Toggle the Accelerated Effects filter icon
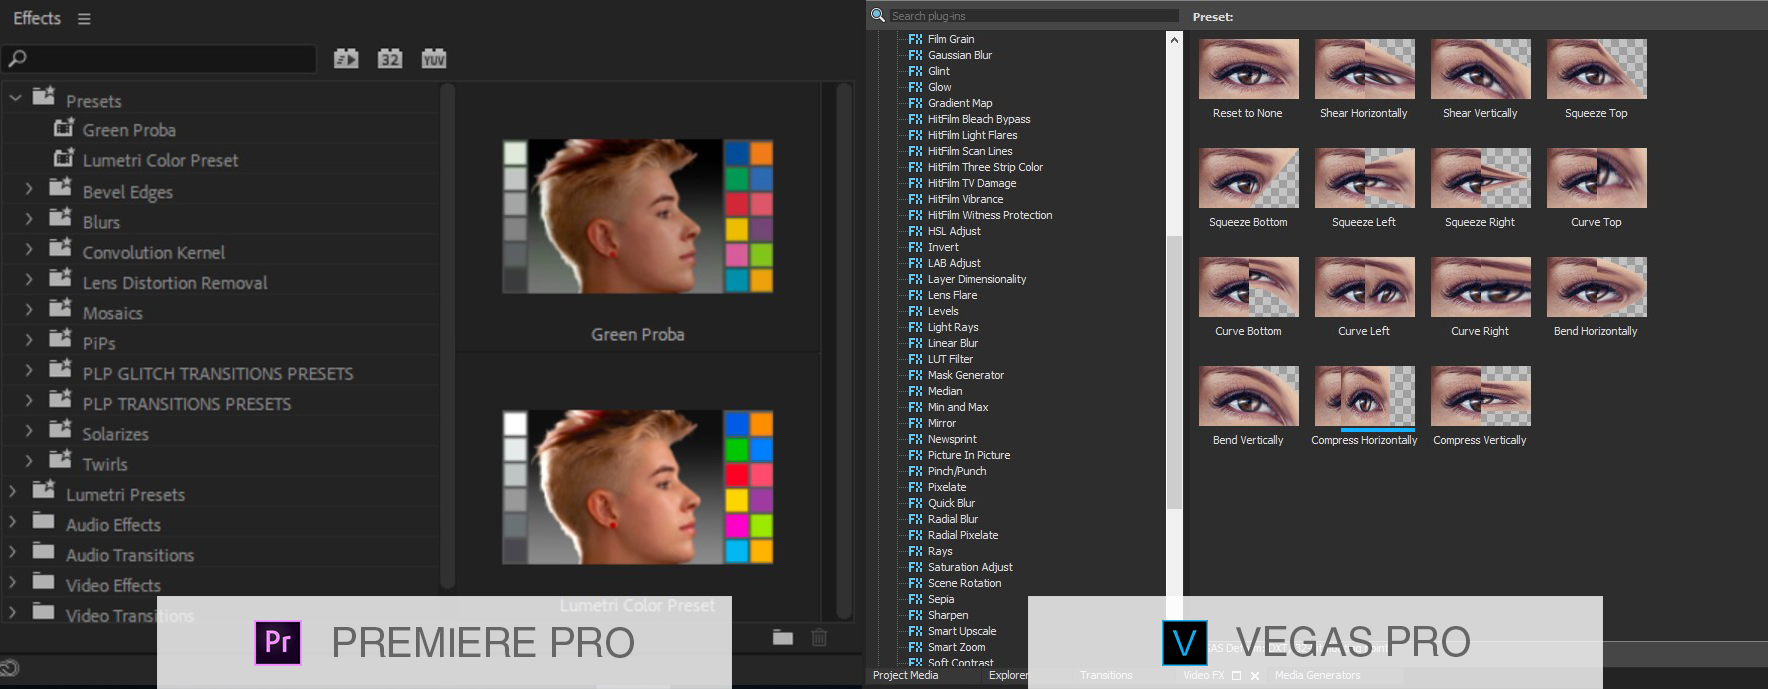 [346, 59]
